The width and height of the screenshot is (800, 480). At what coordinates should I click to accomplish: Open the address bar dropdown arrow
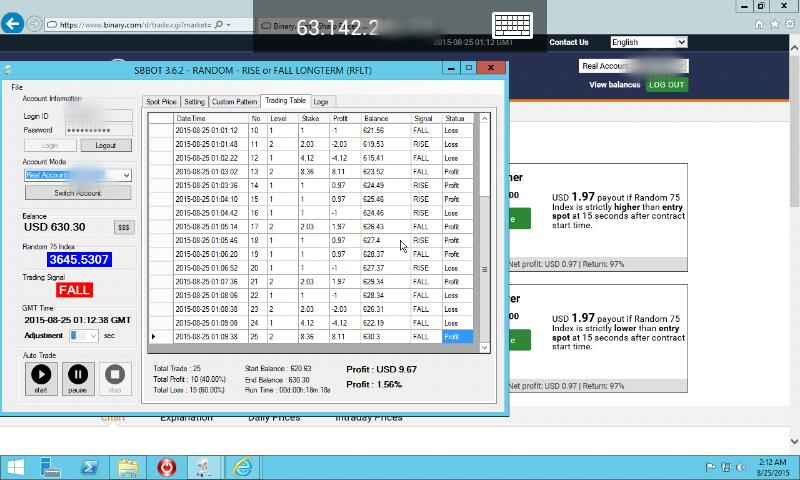coord(229,24)
